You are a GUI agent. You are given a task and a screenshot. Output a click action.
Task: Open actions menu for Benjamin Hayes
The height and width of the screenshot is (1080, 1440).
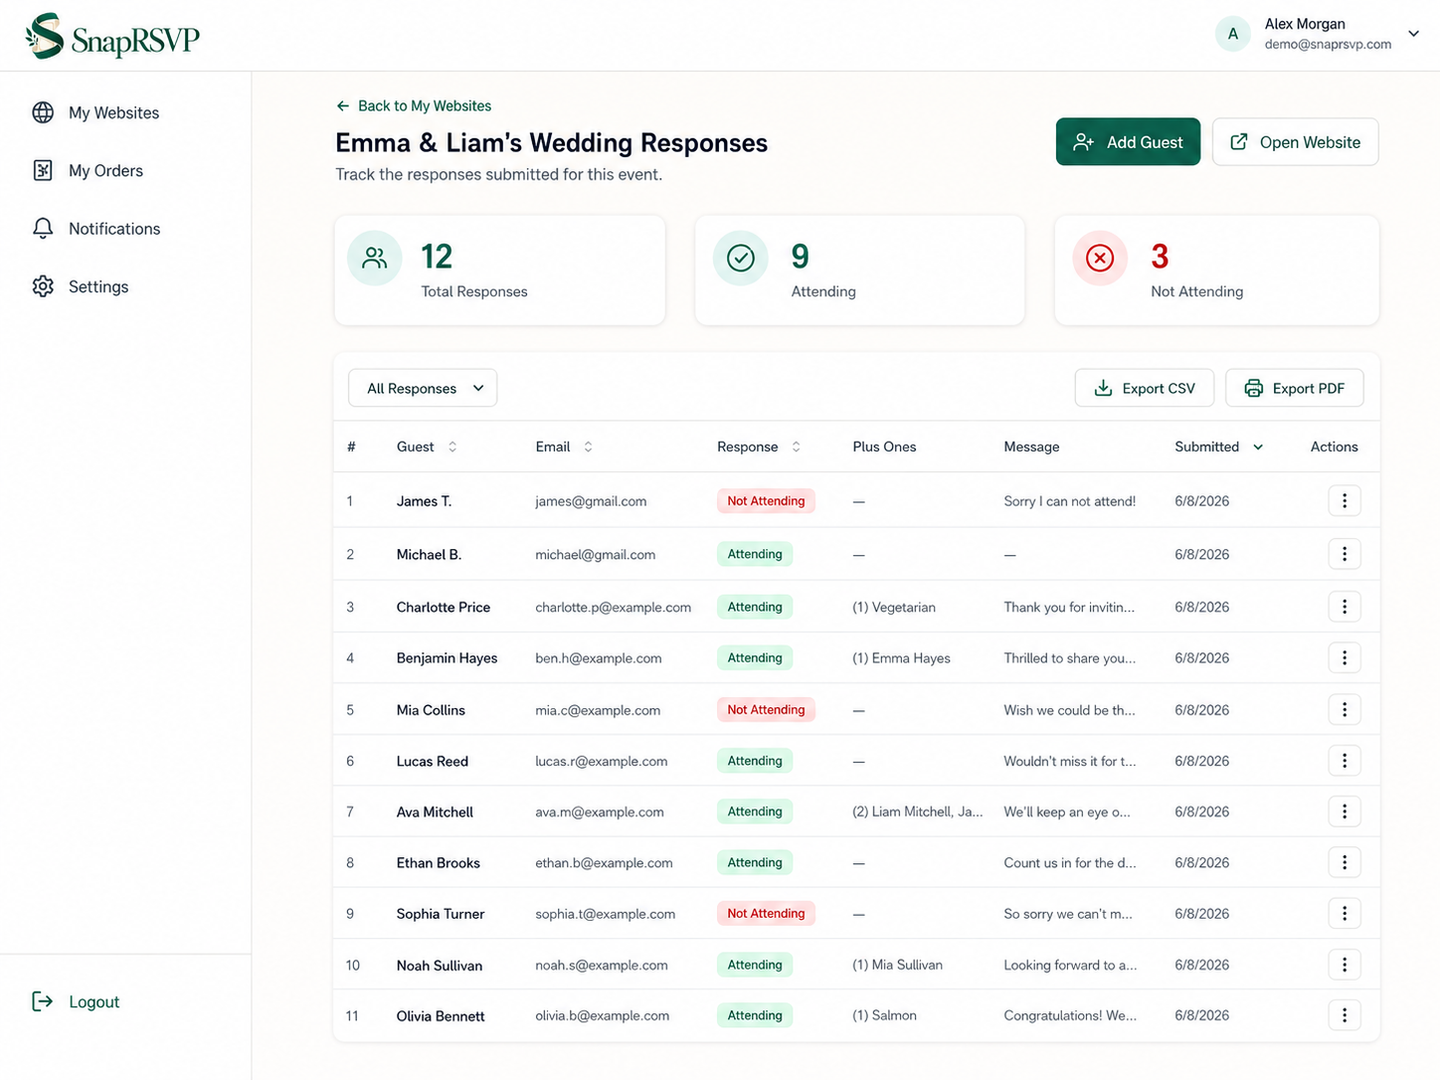[1344, 658]
